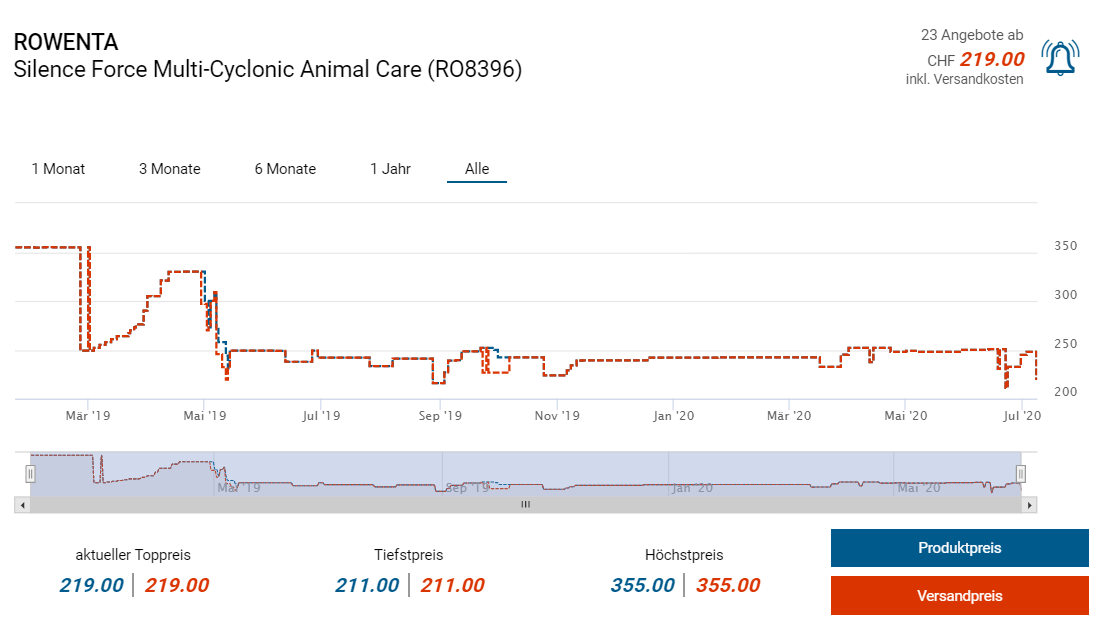Toggle the Produktpreis series
The image size is (1098, 623).
pyautogui.click(x=959, y=548)
